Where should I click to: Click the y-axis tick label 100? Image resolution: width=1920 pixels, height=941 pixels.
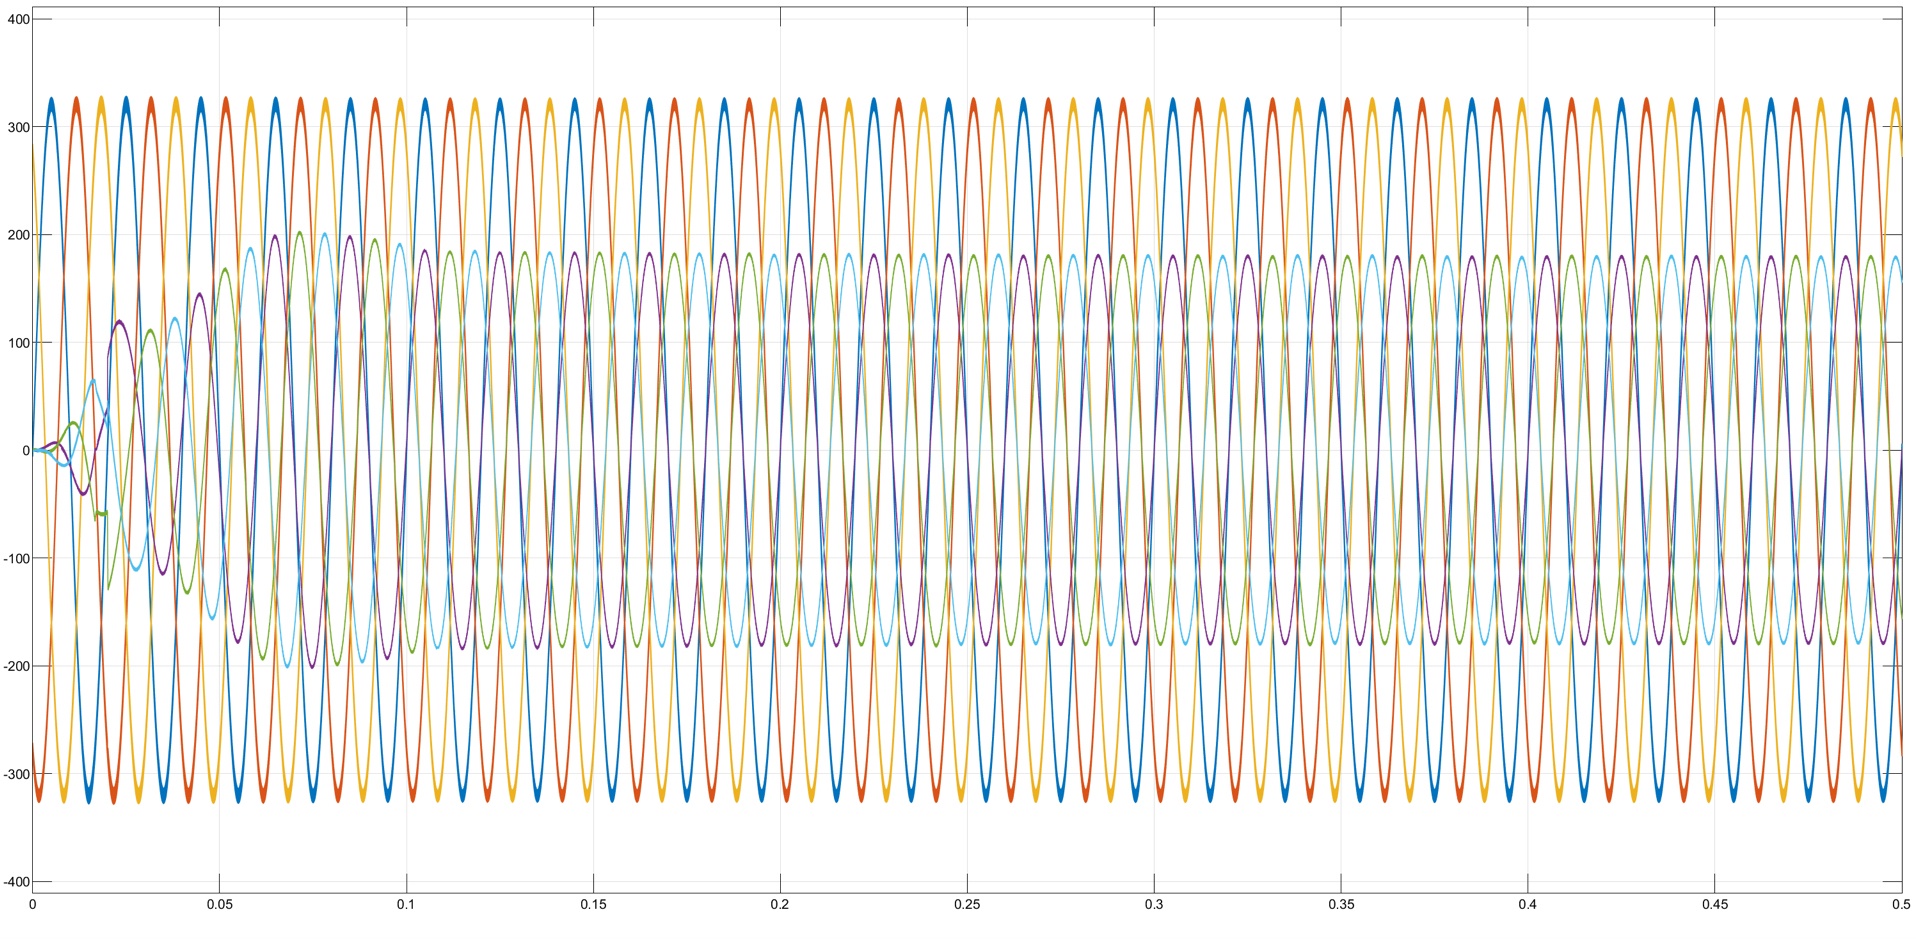tap(18, 343)
